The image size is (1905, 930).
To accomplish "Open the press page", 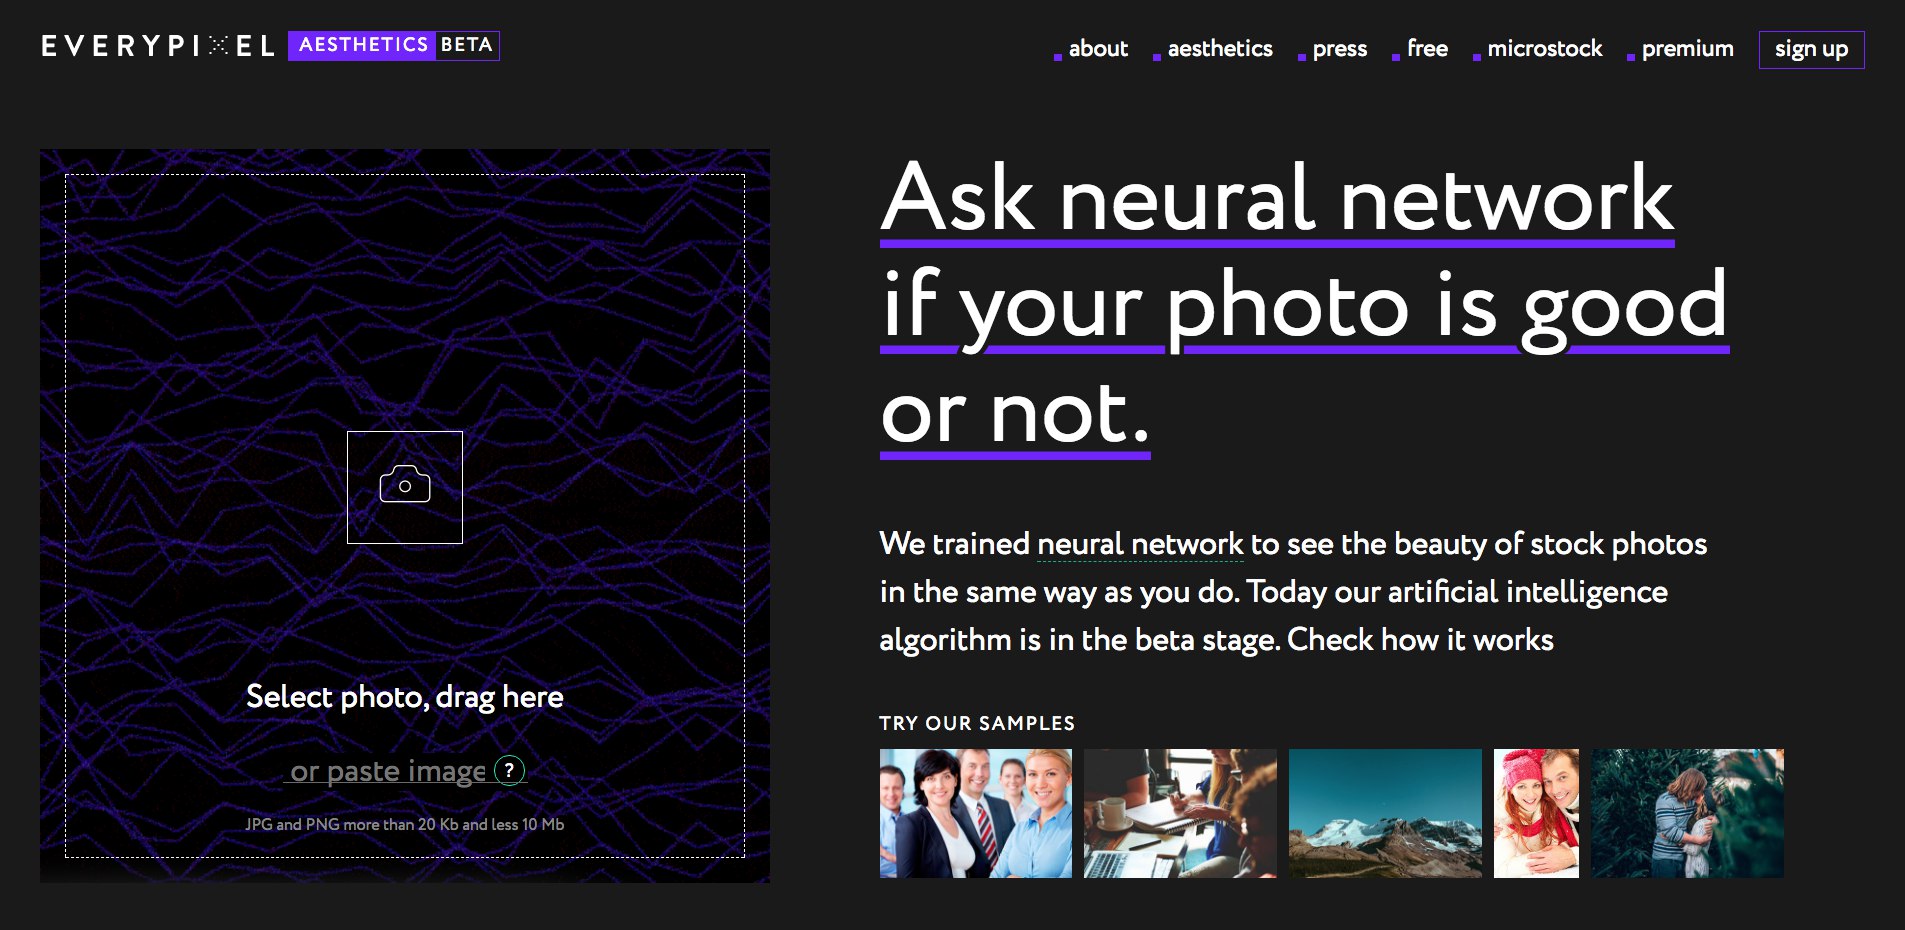I will (1340, 48).
